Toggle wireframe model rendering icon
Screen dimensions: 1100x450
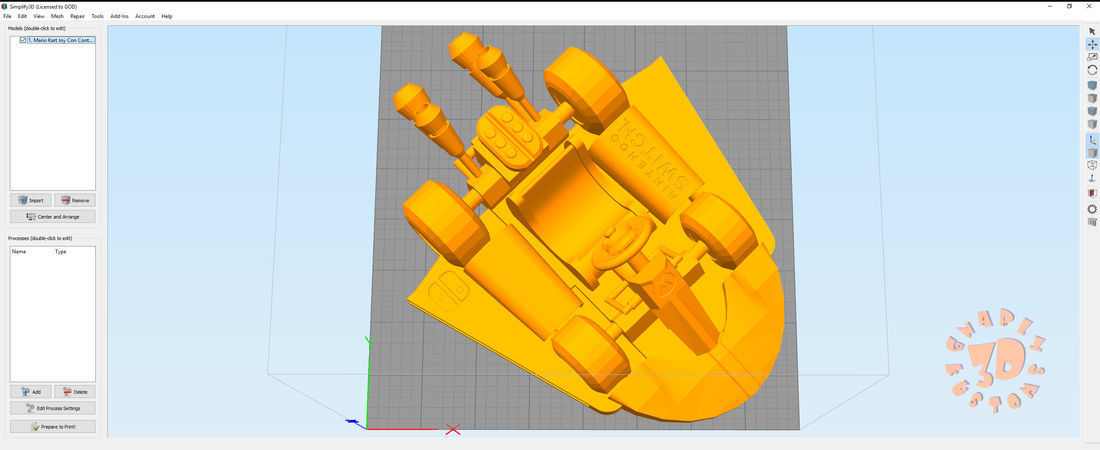pos(1092,165)
